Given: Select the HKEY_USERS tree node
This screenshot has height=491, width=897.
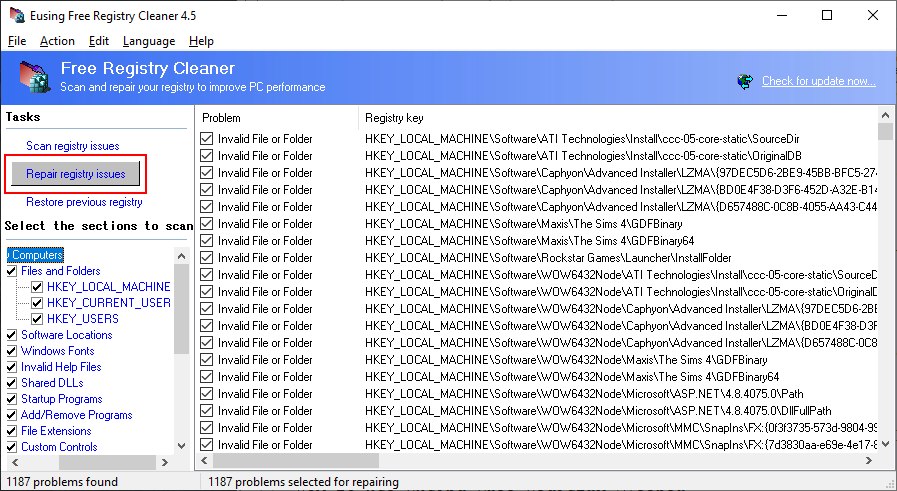Looking at the screenshot, I should tap(82, 319).
